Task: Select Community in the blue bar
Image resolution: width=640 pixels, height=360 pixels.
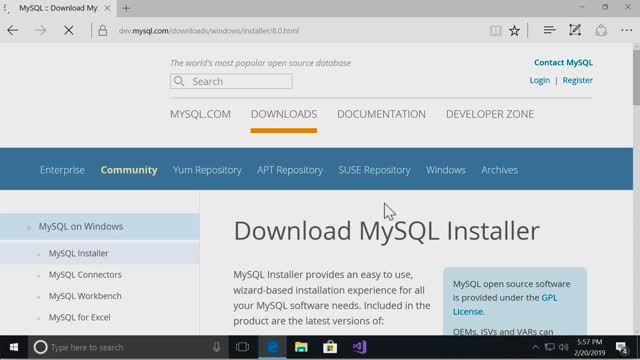Action: coord(129,170)
